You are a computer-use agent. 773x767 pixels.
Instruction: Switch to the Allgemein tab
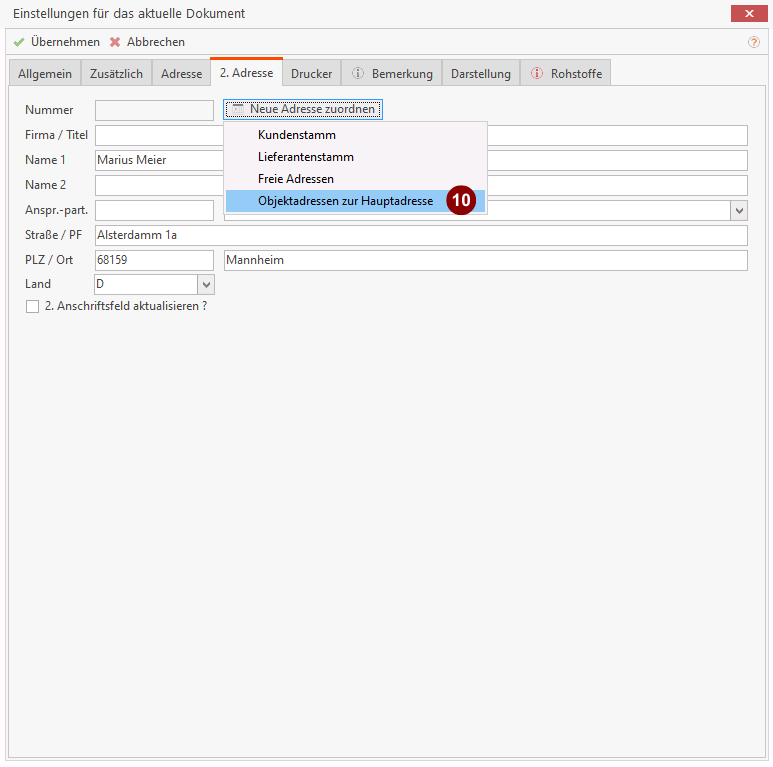pyautogui.click(x=45, y=74)
